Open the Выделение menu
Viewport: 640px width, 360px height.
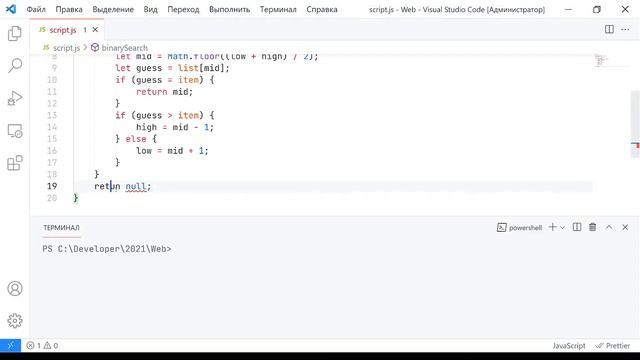[x=113, y=9]
